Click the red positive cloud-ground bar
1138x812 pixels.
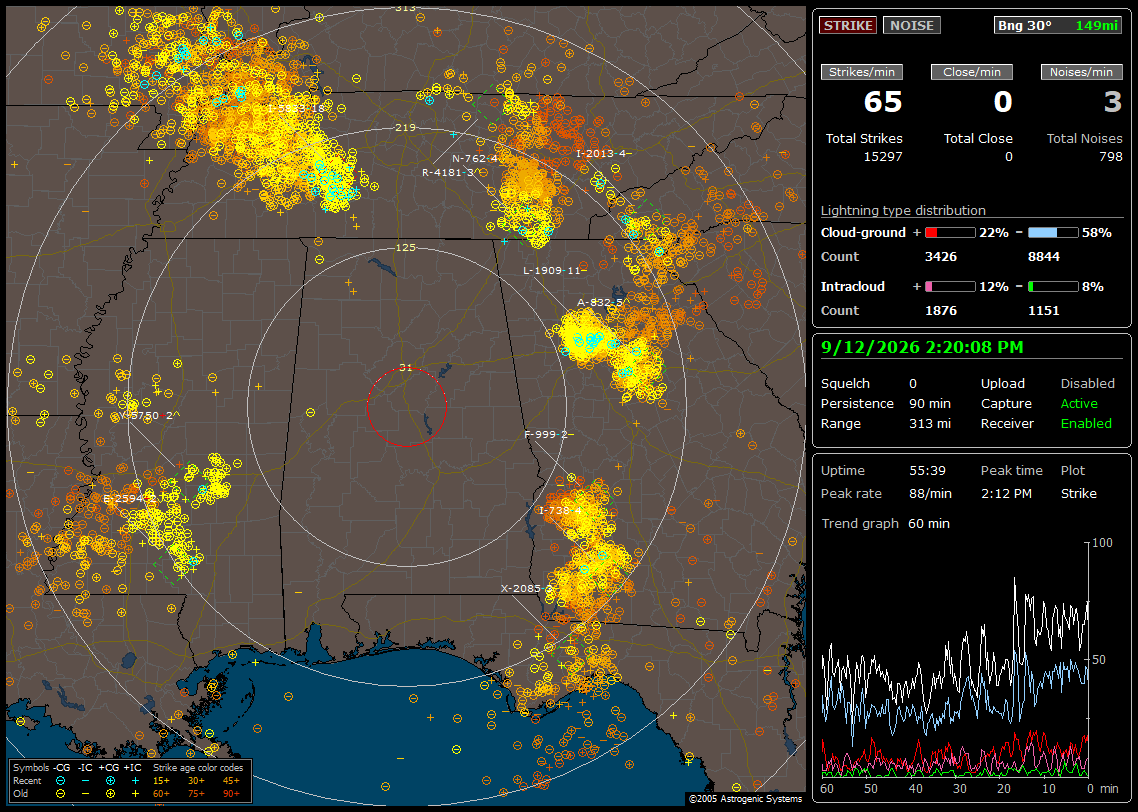coord(950,233)
